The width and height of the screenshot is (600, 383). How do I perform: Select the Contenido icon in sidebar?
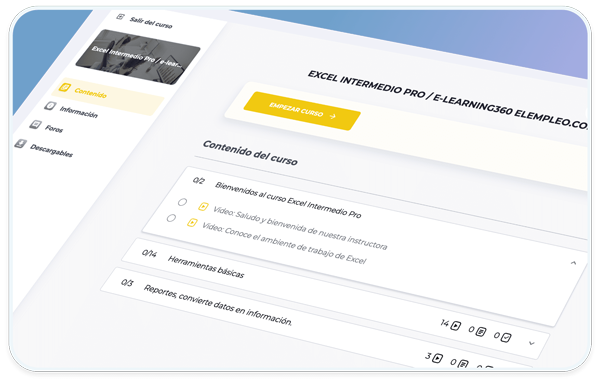(x=64, y=88)
